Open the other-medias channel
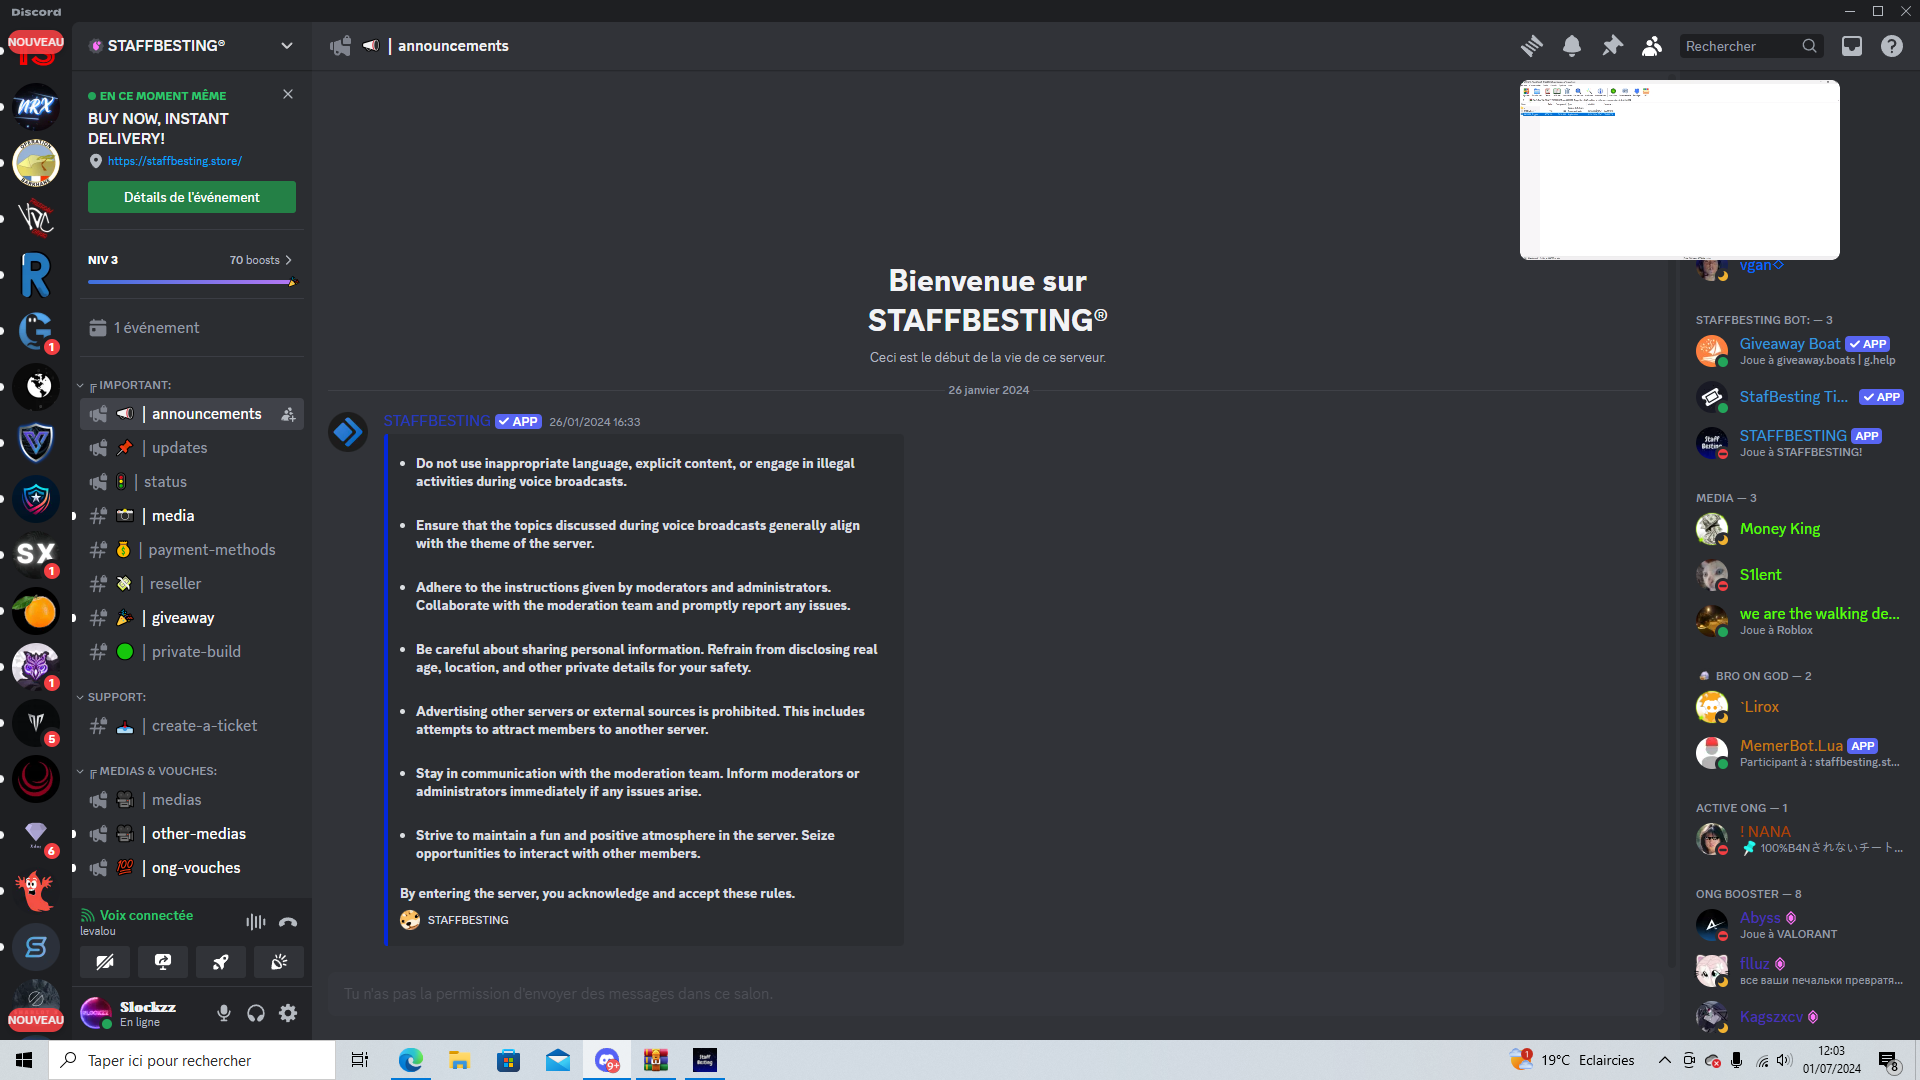The height and width of the screenshot is (1080, 1920). (192, 834)
